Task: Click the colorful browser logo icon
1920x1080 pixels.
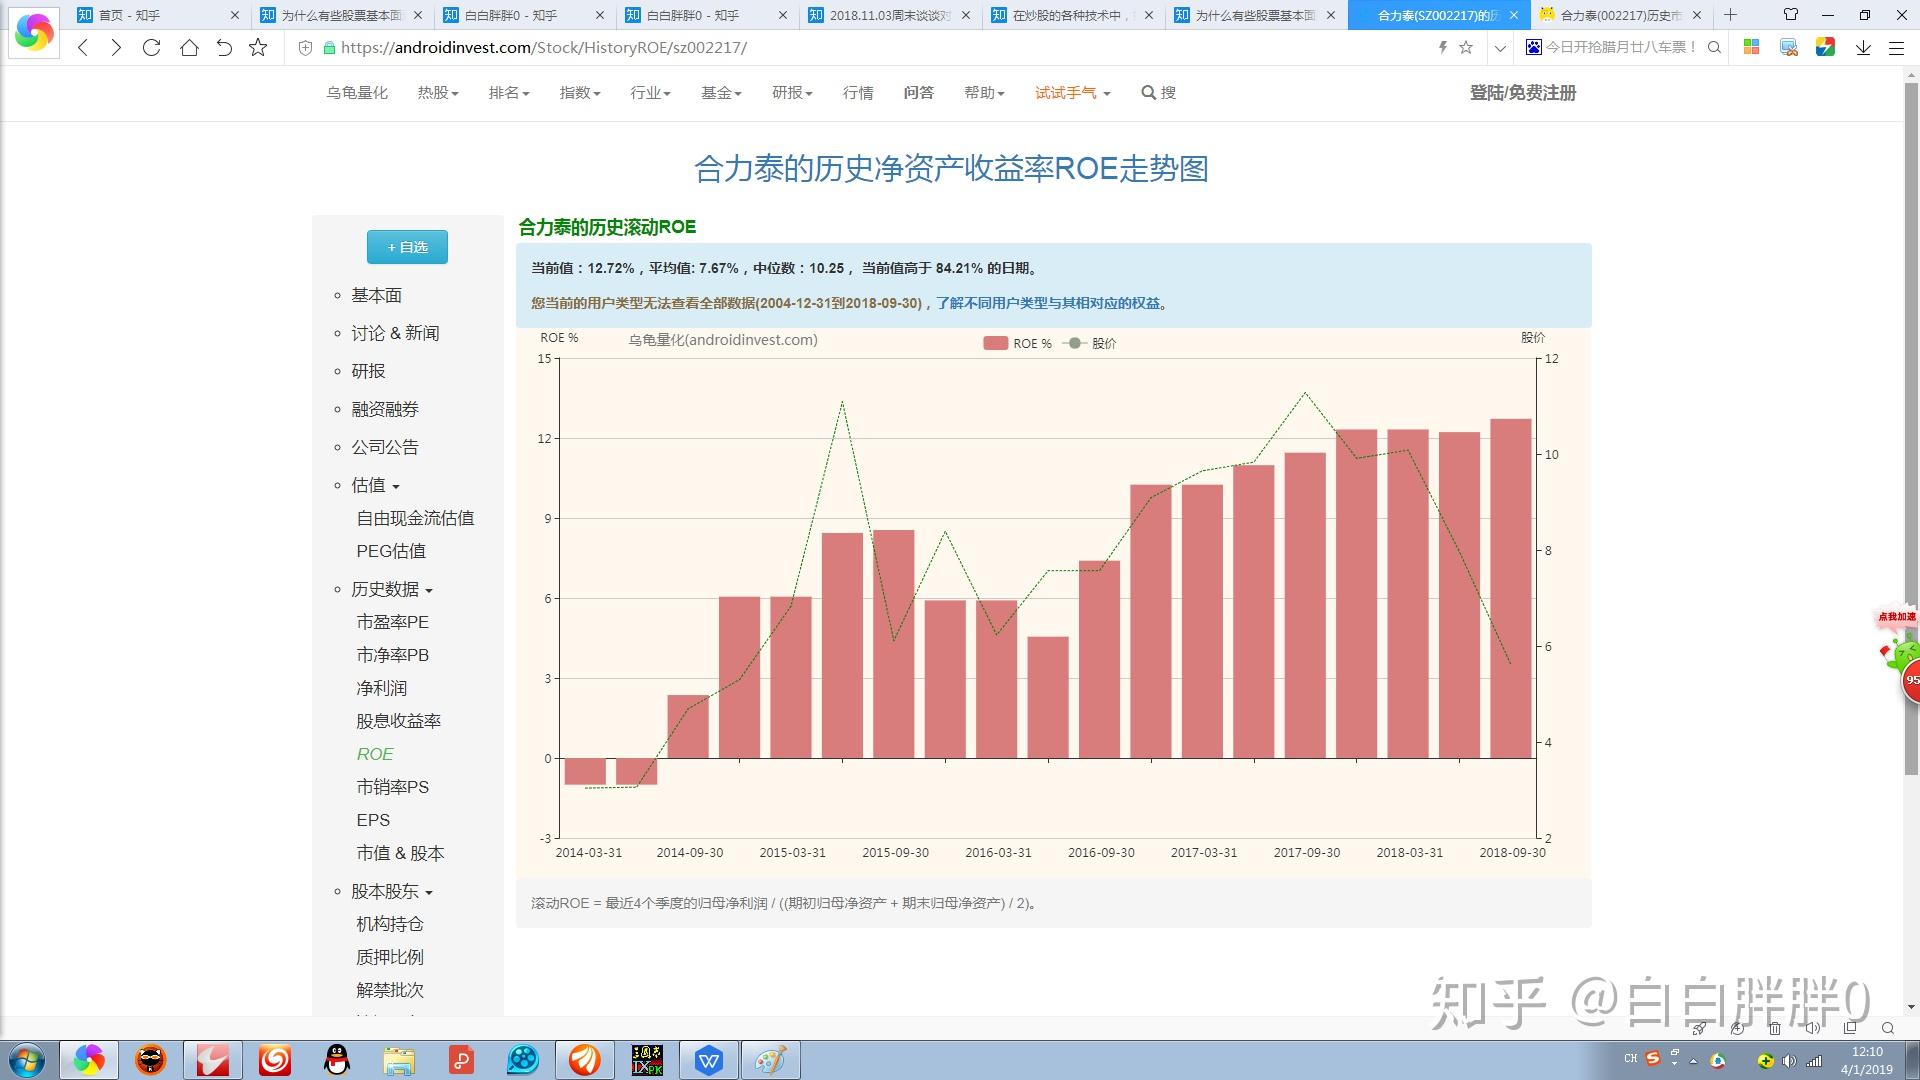Action: [x=34, y=32]
